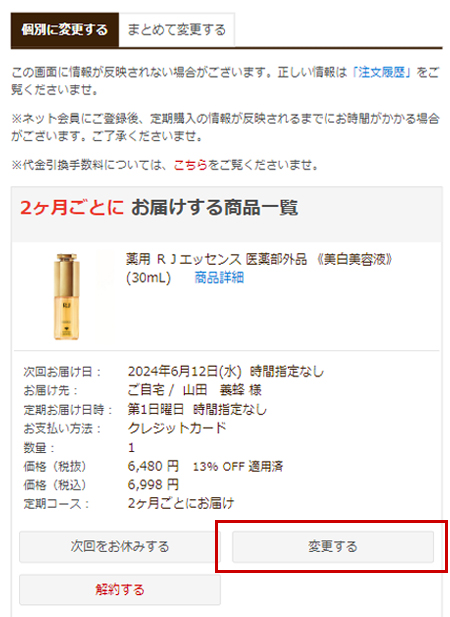Click the お届けする商品一覧 heading

(214, 207)
